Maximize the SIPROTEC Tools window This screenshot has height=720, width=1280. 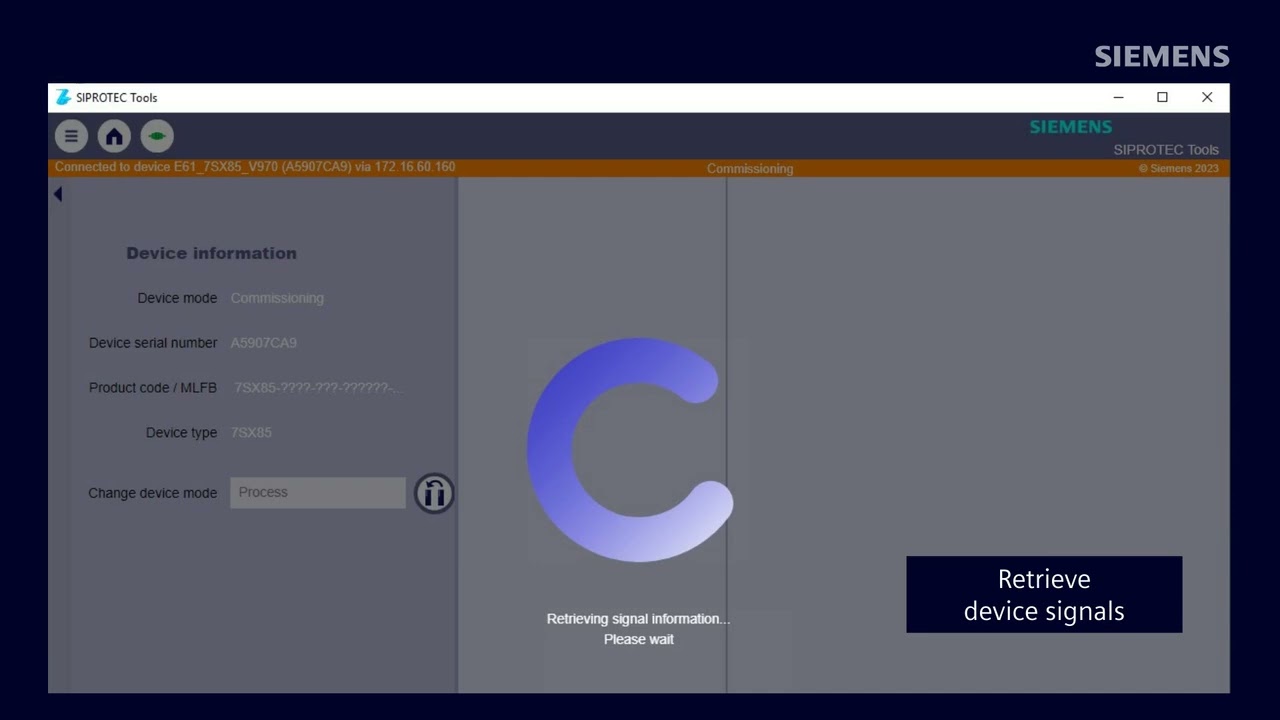click(x=1162, y=97)
